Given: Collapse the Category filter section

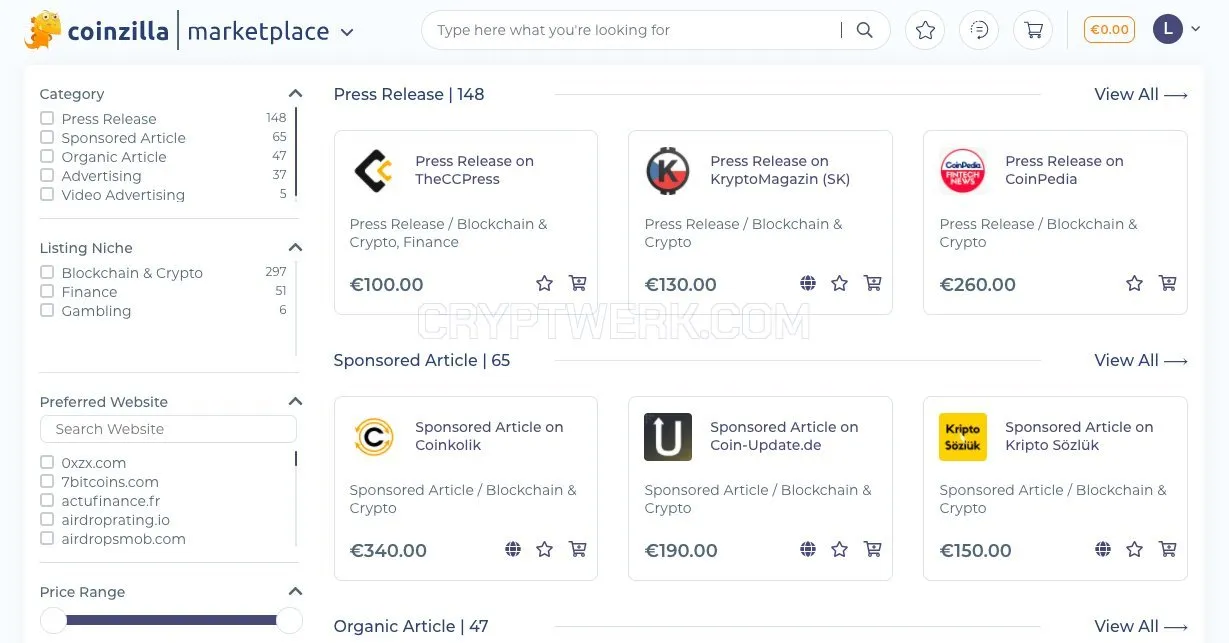Looking at the screenshot, I should (x=295, y=93).
